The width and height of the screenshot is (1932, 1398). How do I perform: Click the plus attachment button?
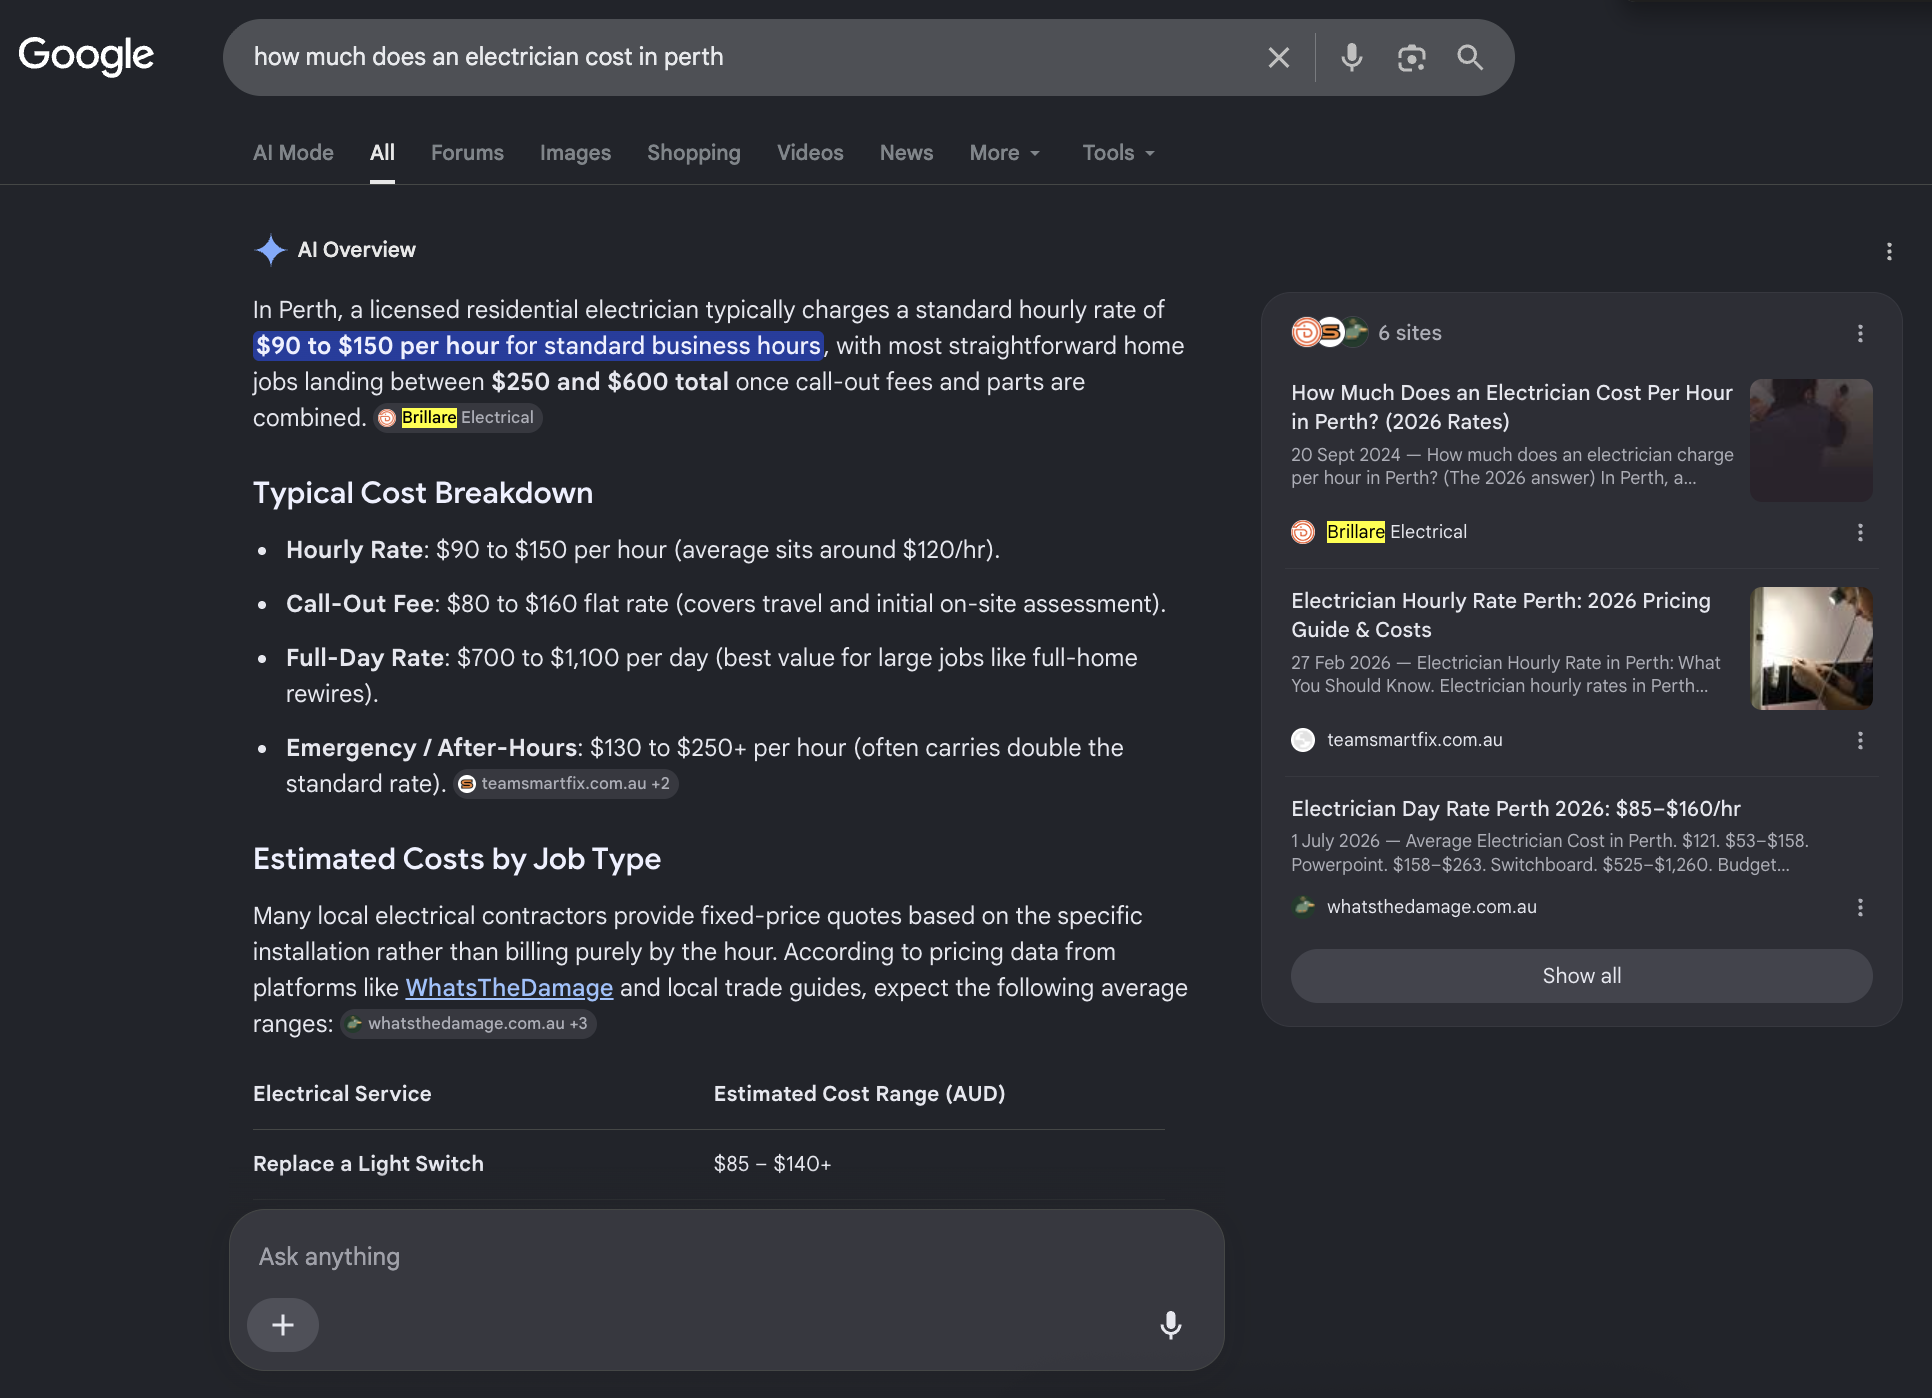click(283, 1324)
